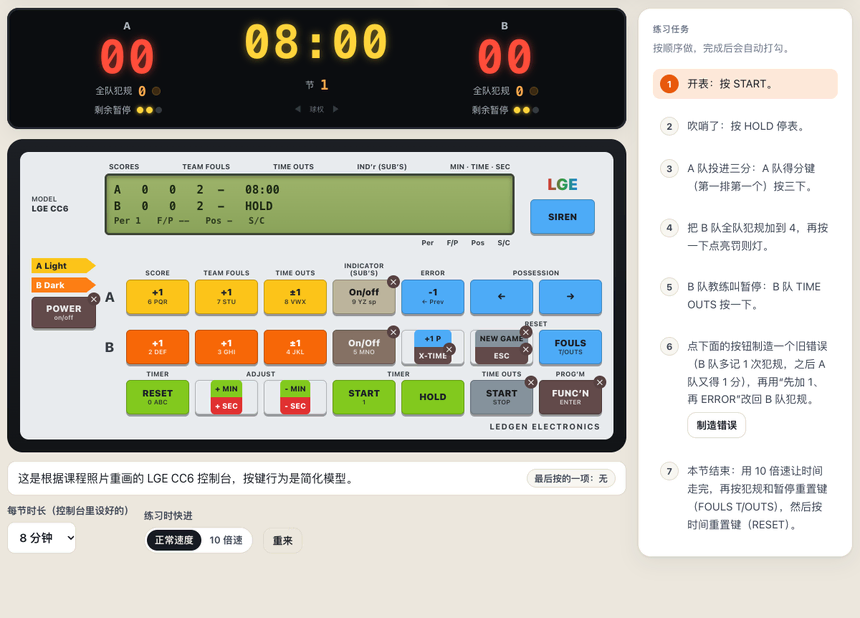Click team A's red score 00

[127, 56]
